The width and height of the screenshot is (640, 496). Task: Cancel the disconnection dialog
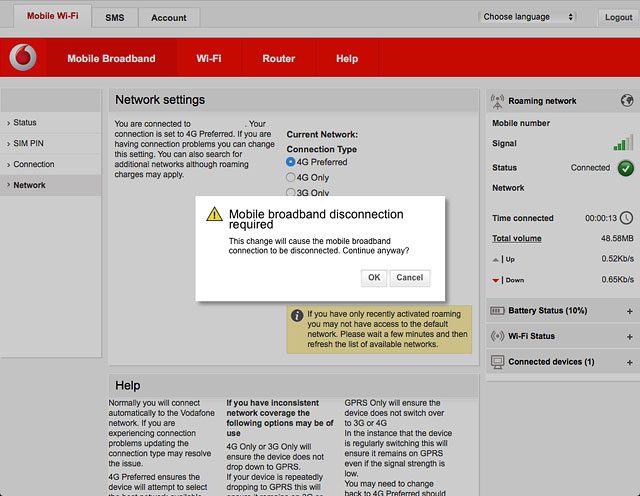[x=409, y=278]
